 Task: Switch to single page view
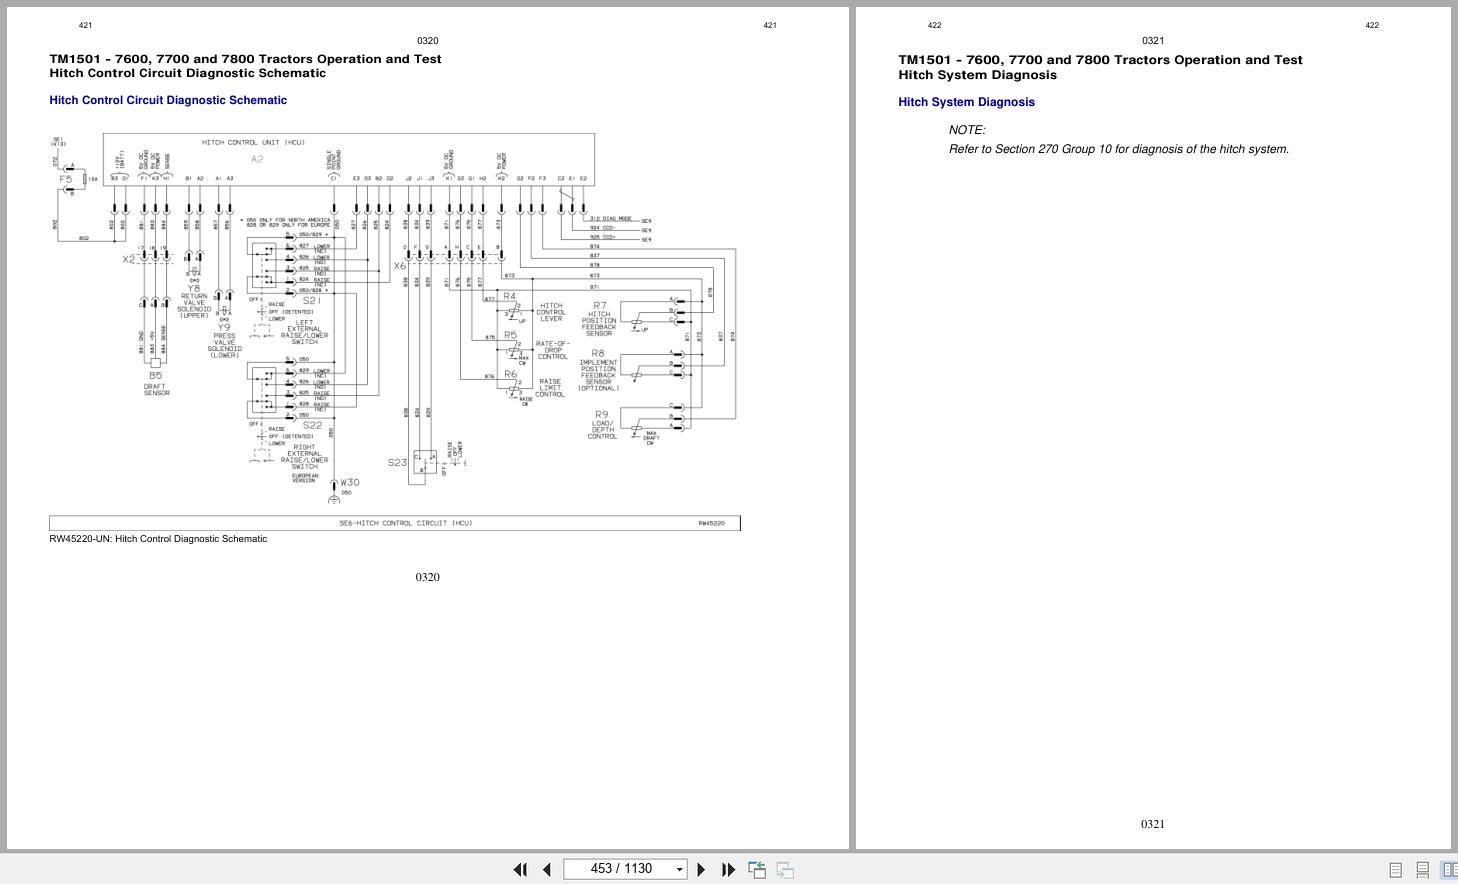1395,870
